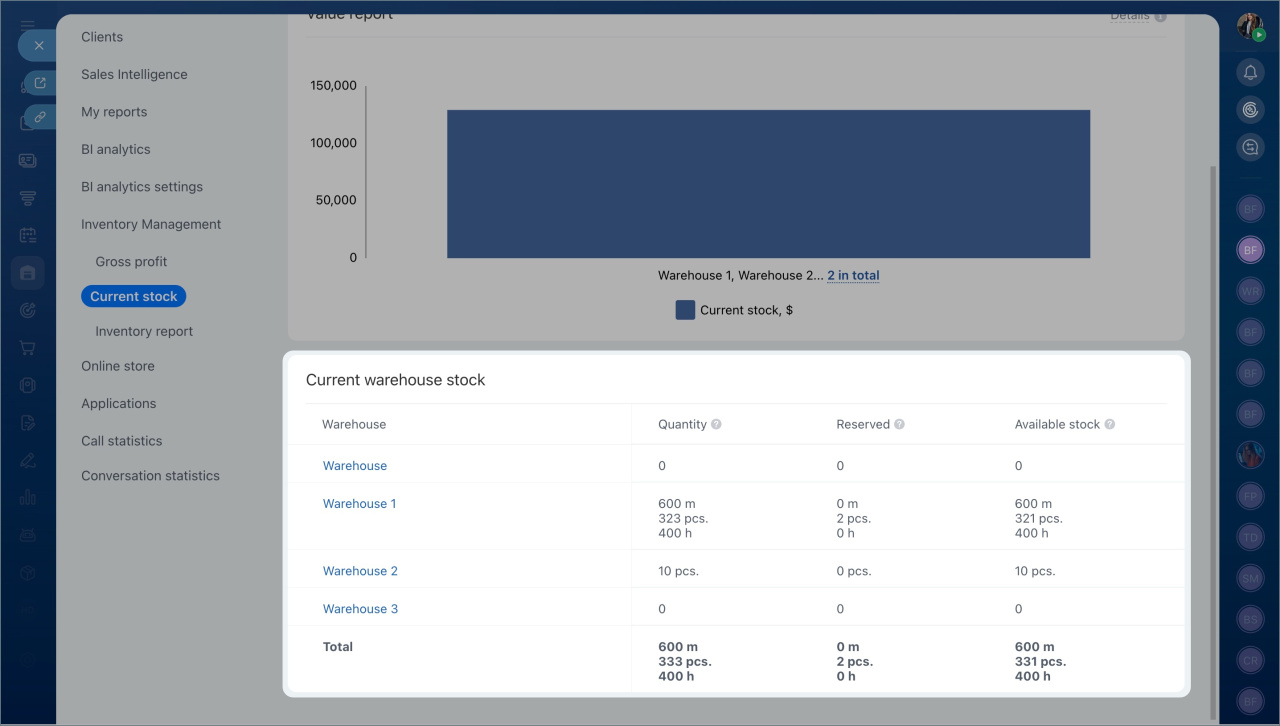Click the shopping cart icon in sidebar

[x=28, y=348]
